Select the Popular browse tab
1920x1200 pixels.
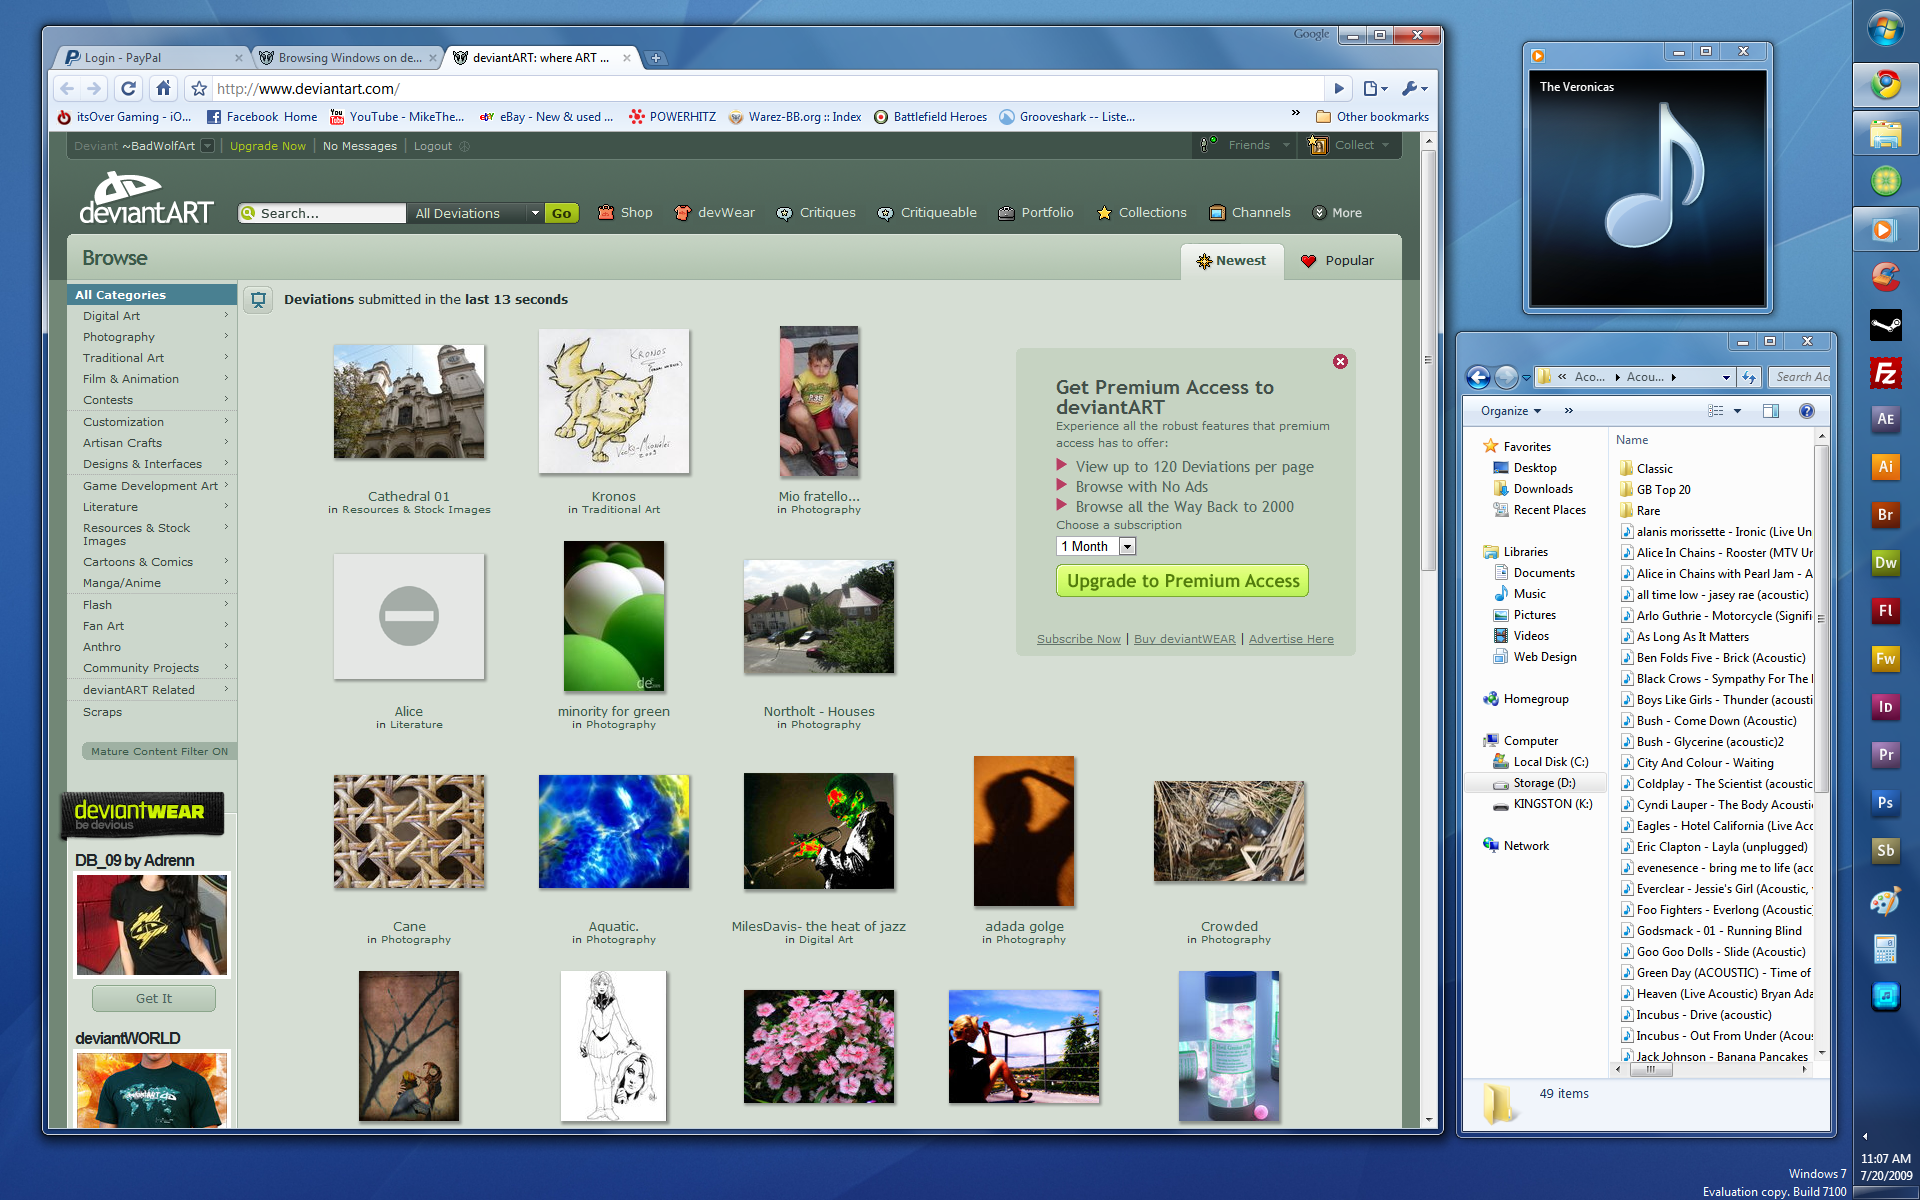click(1338, 261)
